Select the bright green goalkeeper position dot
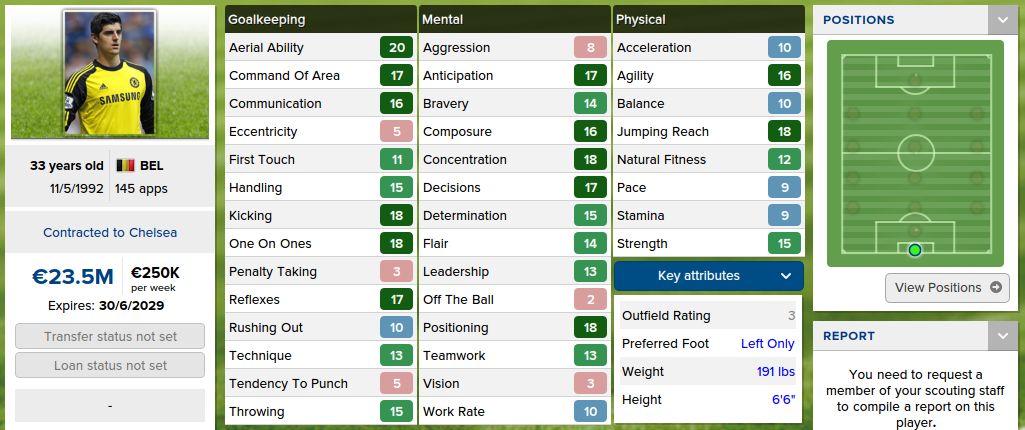This screenshot has height=430, width=1025. 914,249
